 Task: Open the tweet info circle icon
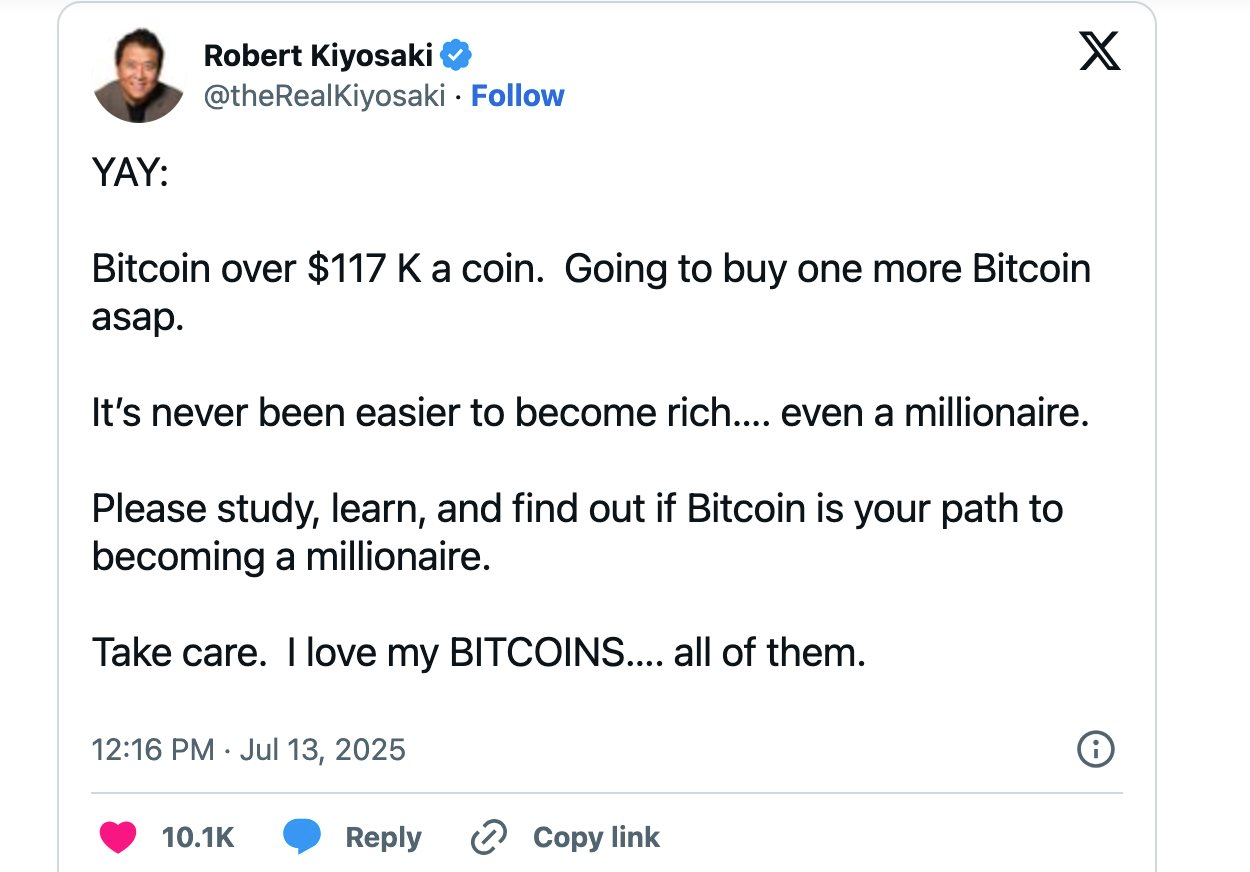pos(1096,748)
